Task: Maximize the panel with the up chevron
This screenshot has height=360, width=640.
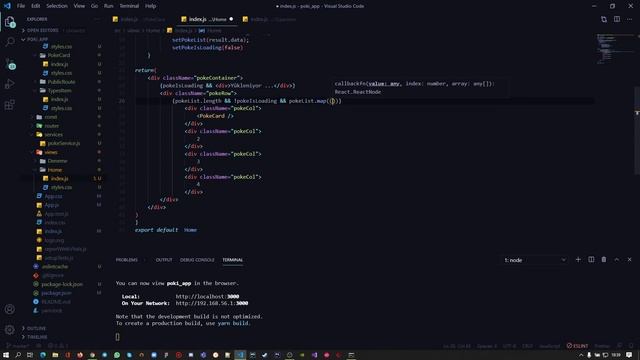Action: (x=617, y=260)
